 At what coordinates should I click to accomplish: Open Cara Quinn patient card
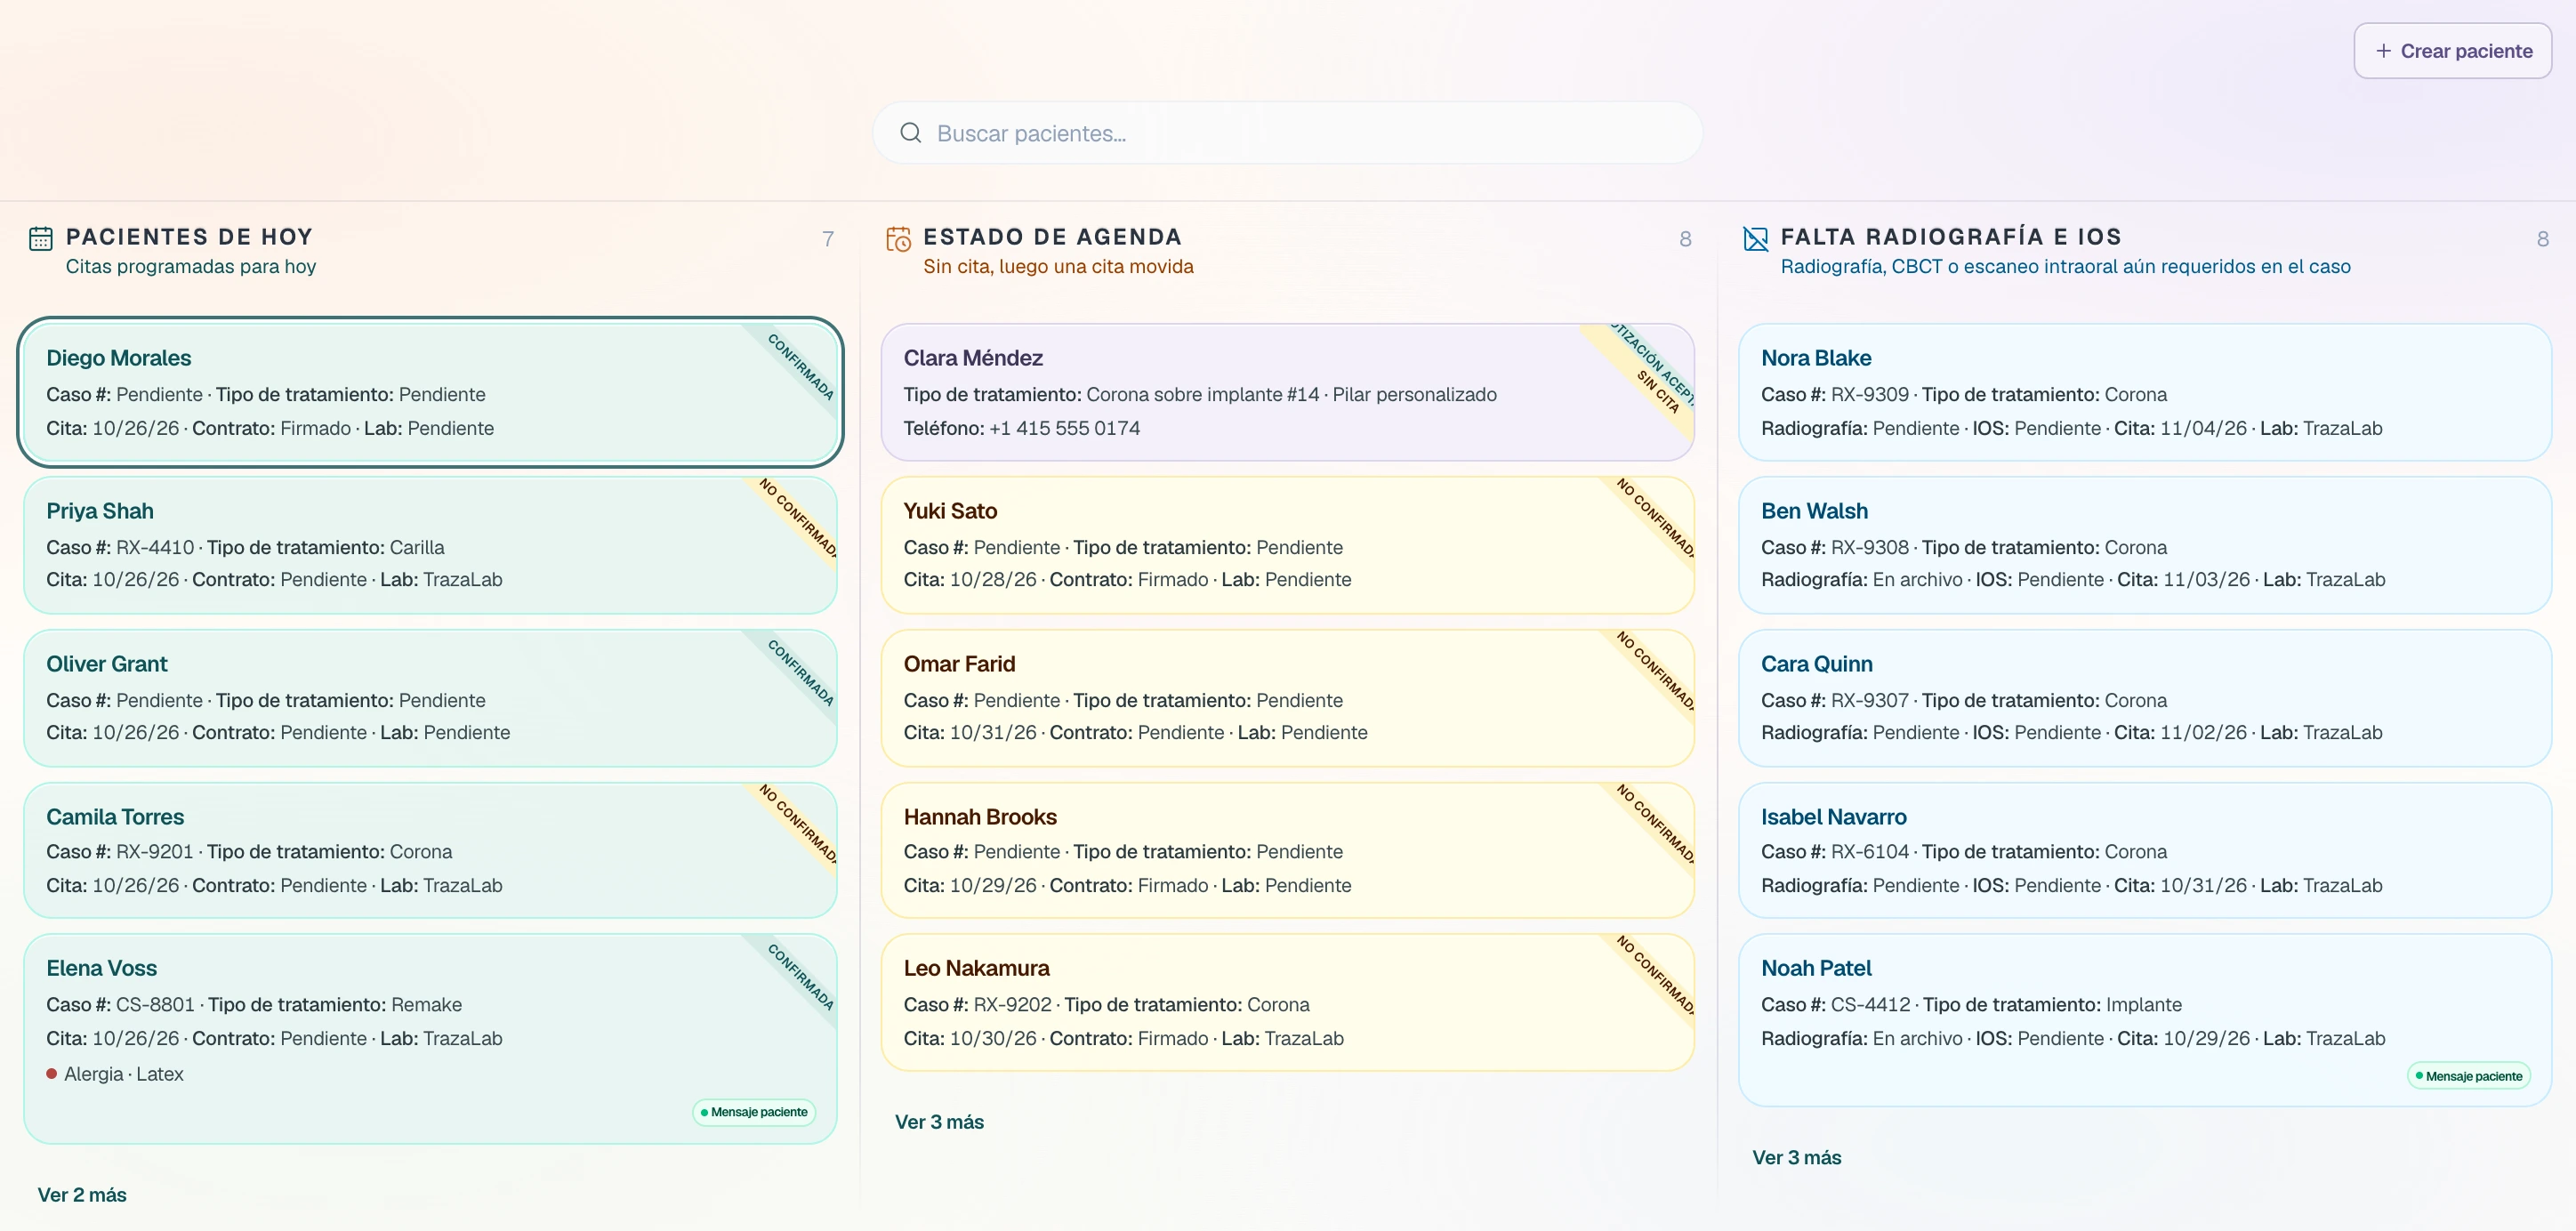2145,698
